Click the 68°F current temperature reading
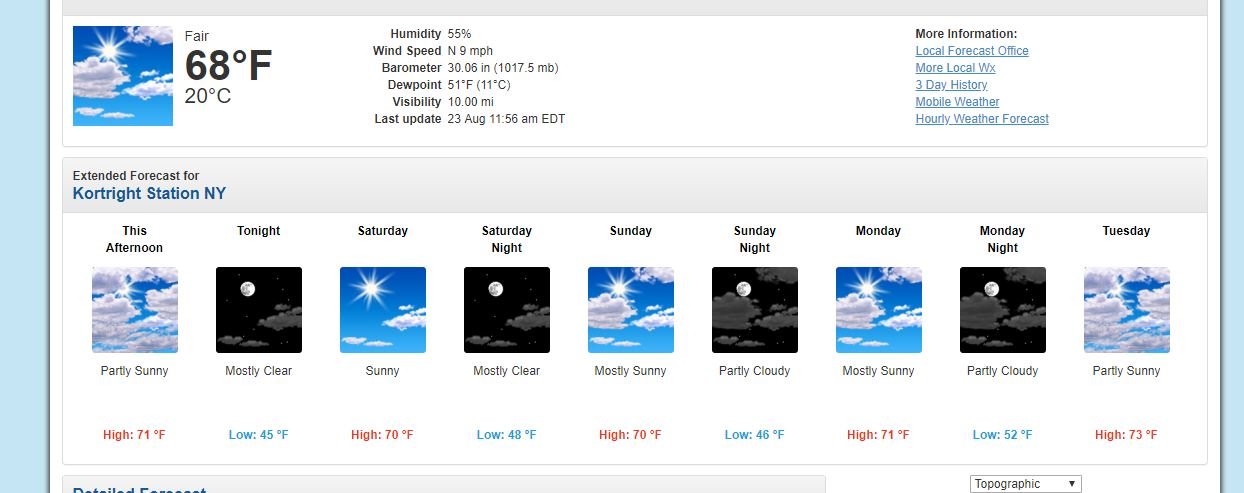This screenshot has height=493, width=1244. 228,66
